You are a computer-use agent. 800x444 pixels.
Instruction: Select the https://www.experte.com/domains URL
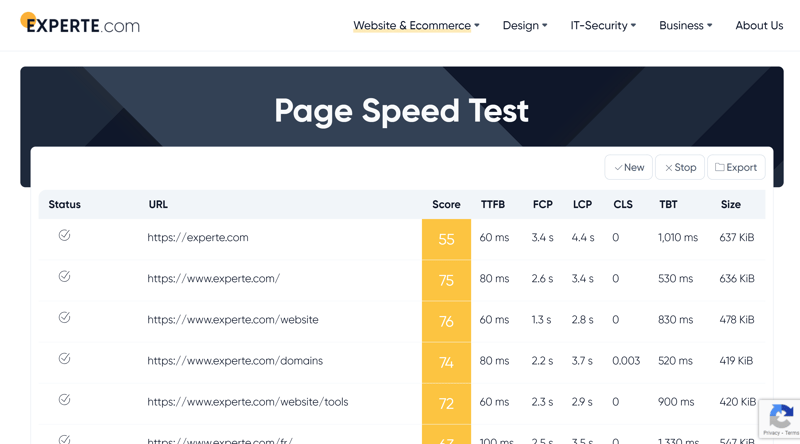pos(235,361)
